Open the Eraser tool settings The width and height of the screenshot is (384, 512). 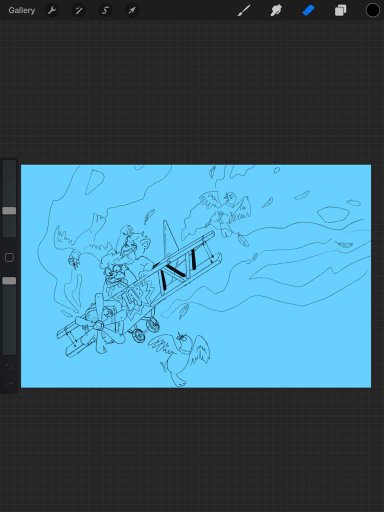pyautogui.click(x=308, y=10)
